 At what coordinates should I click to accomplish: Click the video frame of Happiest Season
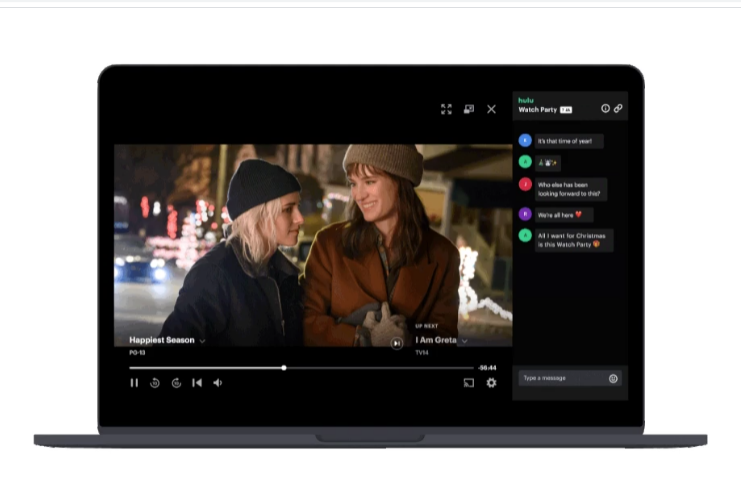313,245
